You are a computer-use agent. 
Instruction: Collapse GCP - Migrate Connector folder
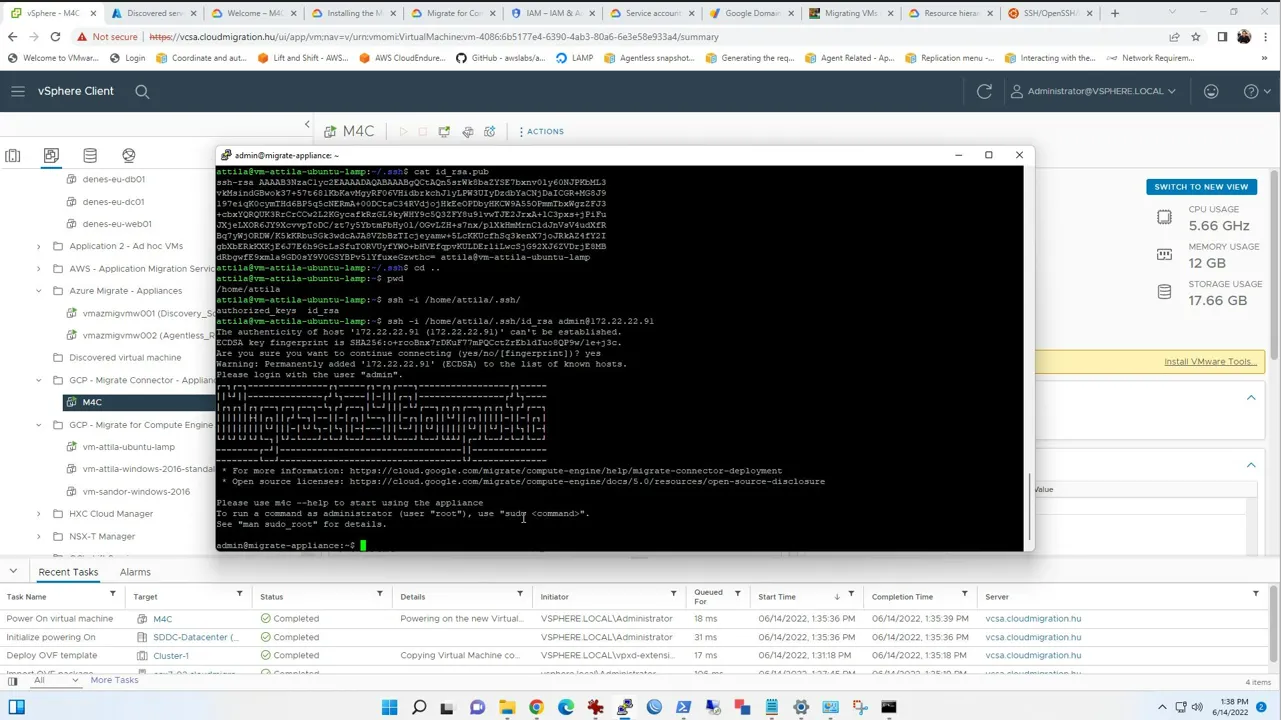(x=39, y=380)
